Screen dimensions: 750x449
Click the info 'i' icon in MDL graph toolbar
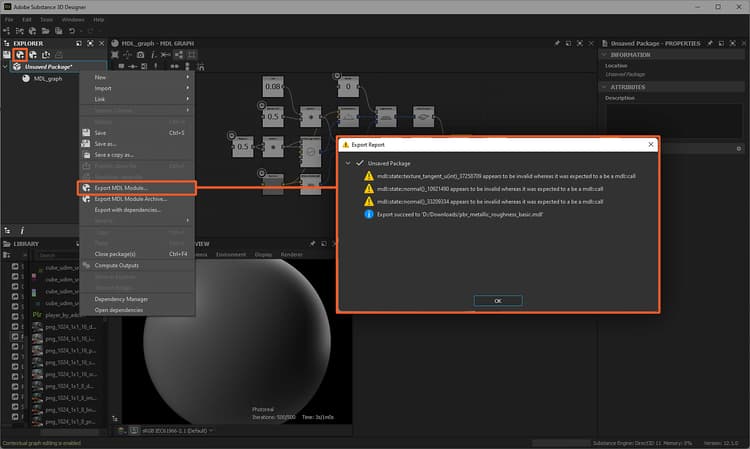(153, 55)
